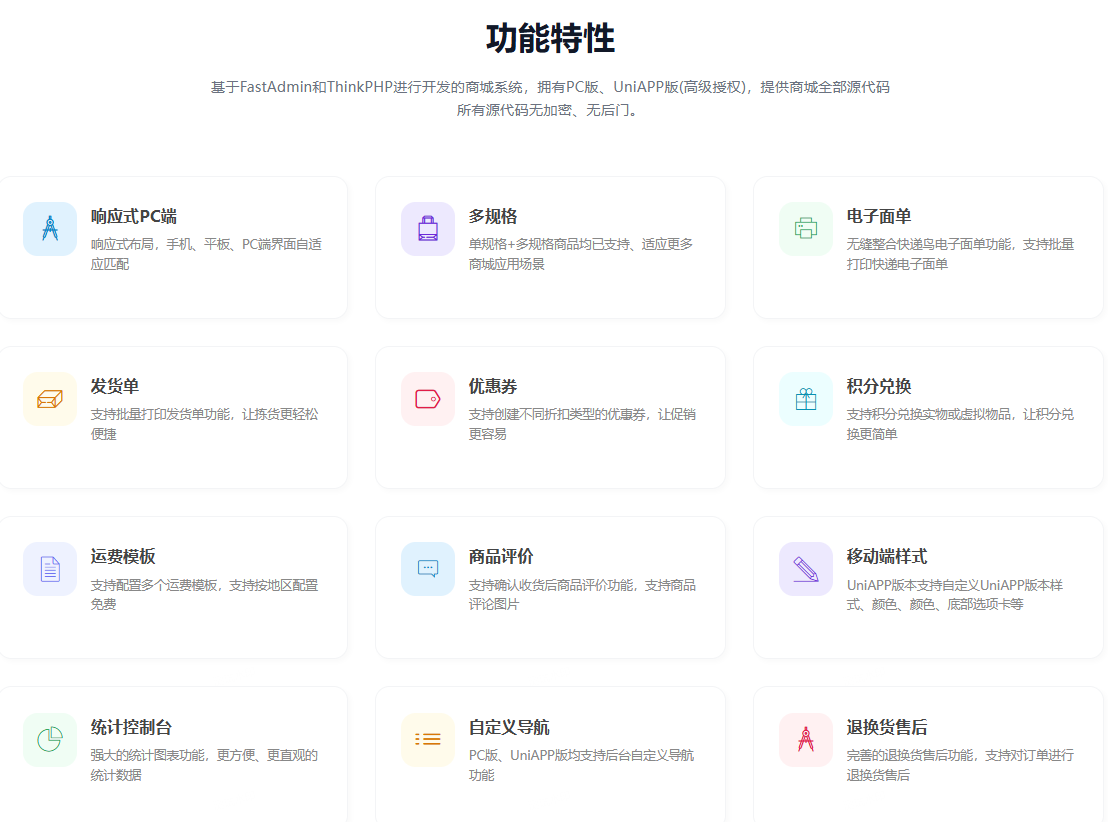Click the document icon for 运费模板
This screenshot has width=1108, height=822.
point(50,569)
